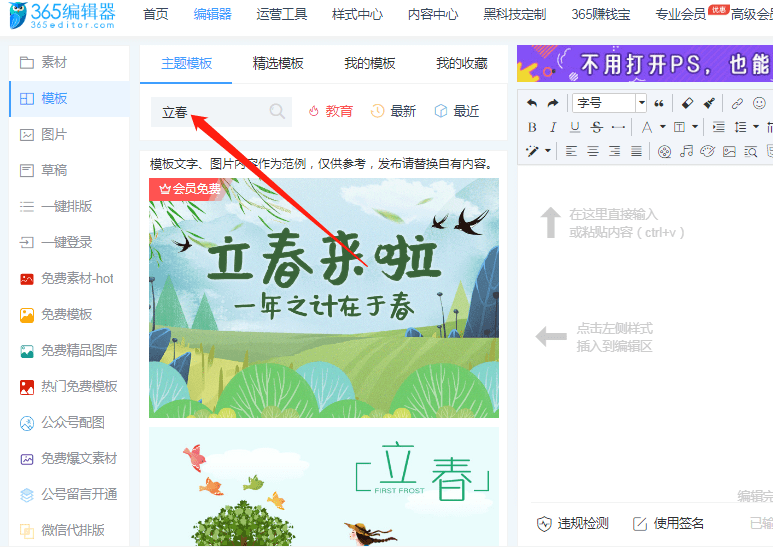The height and width of the screenshot is (547, 773).
Task: Open the 我的模板 tab
Action: 370,64
